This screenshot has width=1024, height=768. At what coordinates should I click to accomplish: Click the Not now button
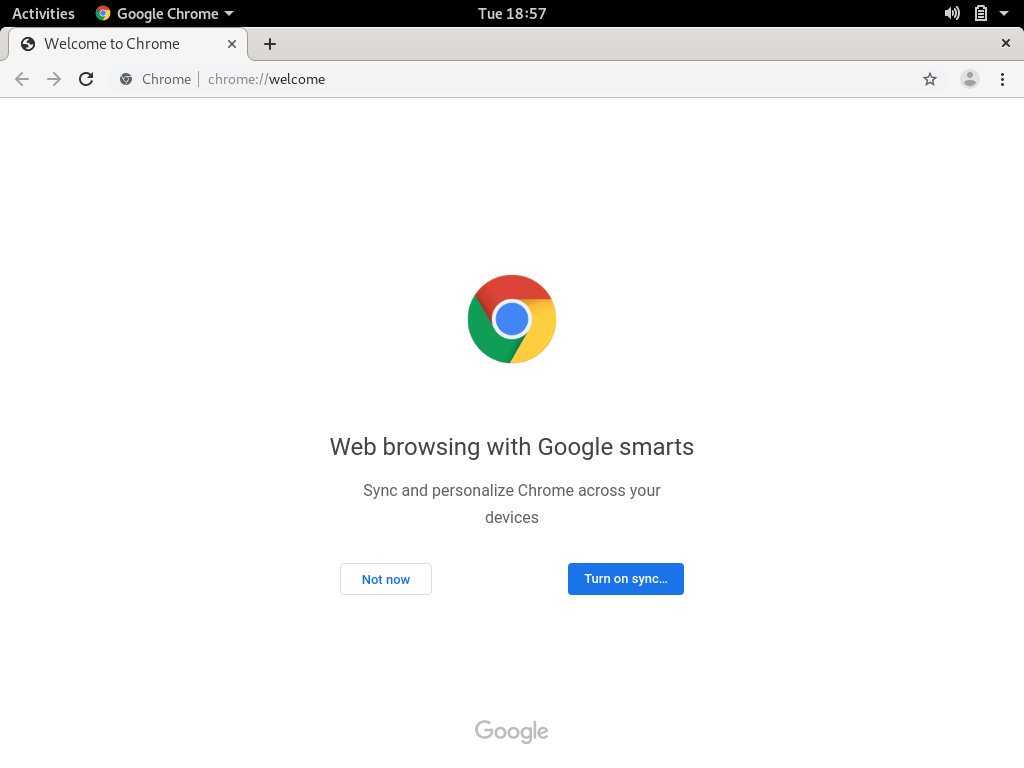[386, 579]
